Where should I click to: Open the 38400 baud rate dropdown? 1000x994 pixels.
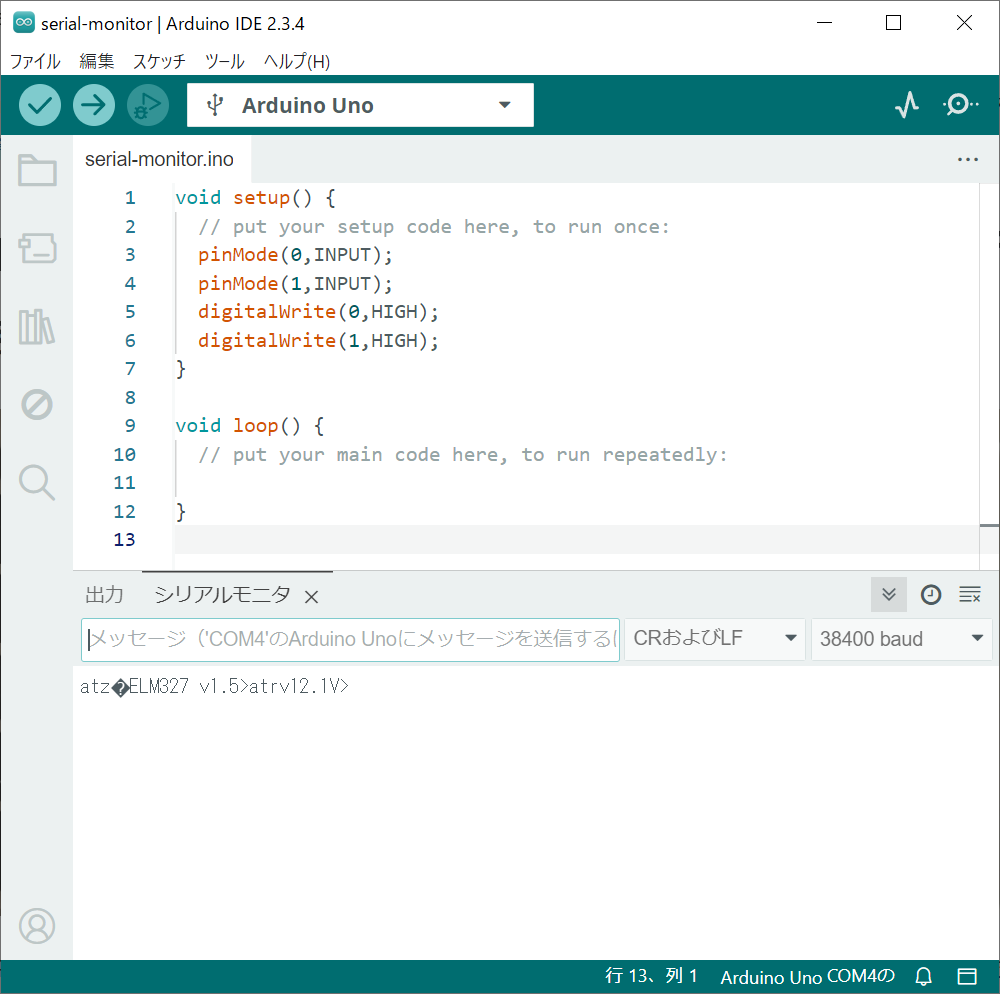pyautogui.click(x=901, y=638)
